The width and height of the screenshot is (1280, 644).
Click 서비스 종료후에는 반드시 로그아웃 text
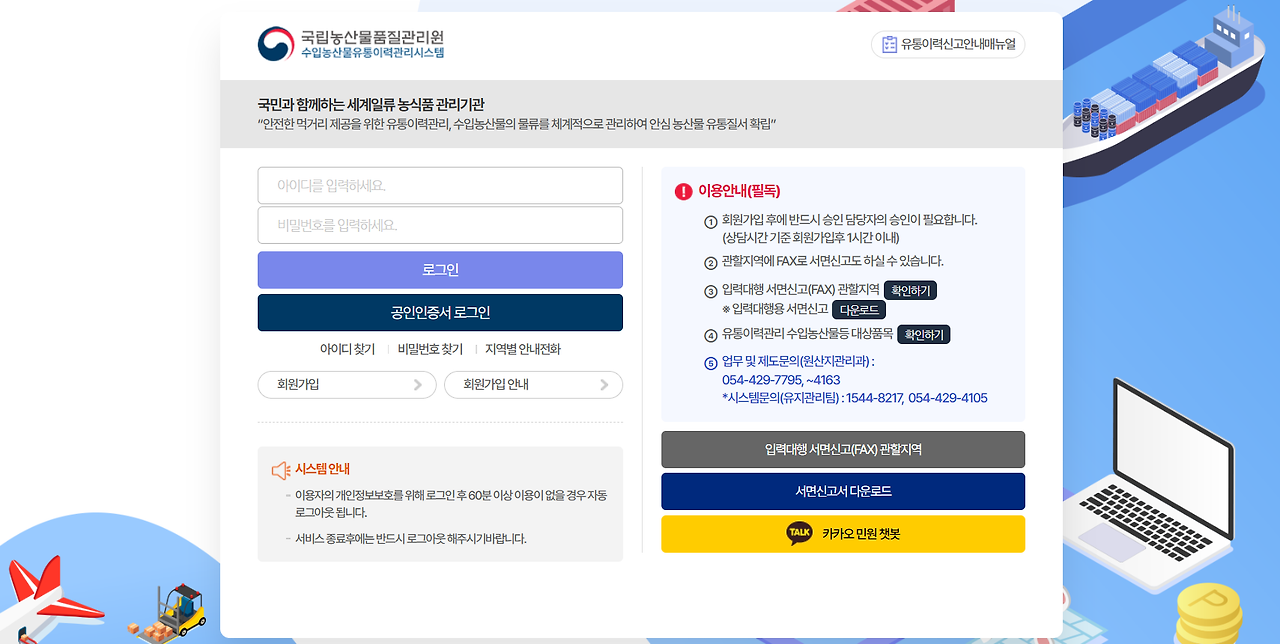tap(410, 538)
